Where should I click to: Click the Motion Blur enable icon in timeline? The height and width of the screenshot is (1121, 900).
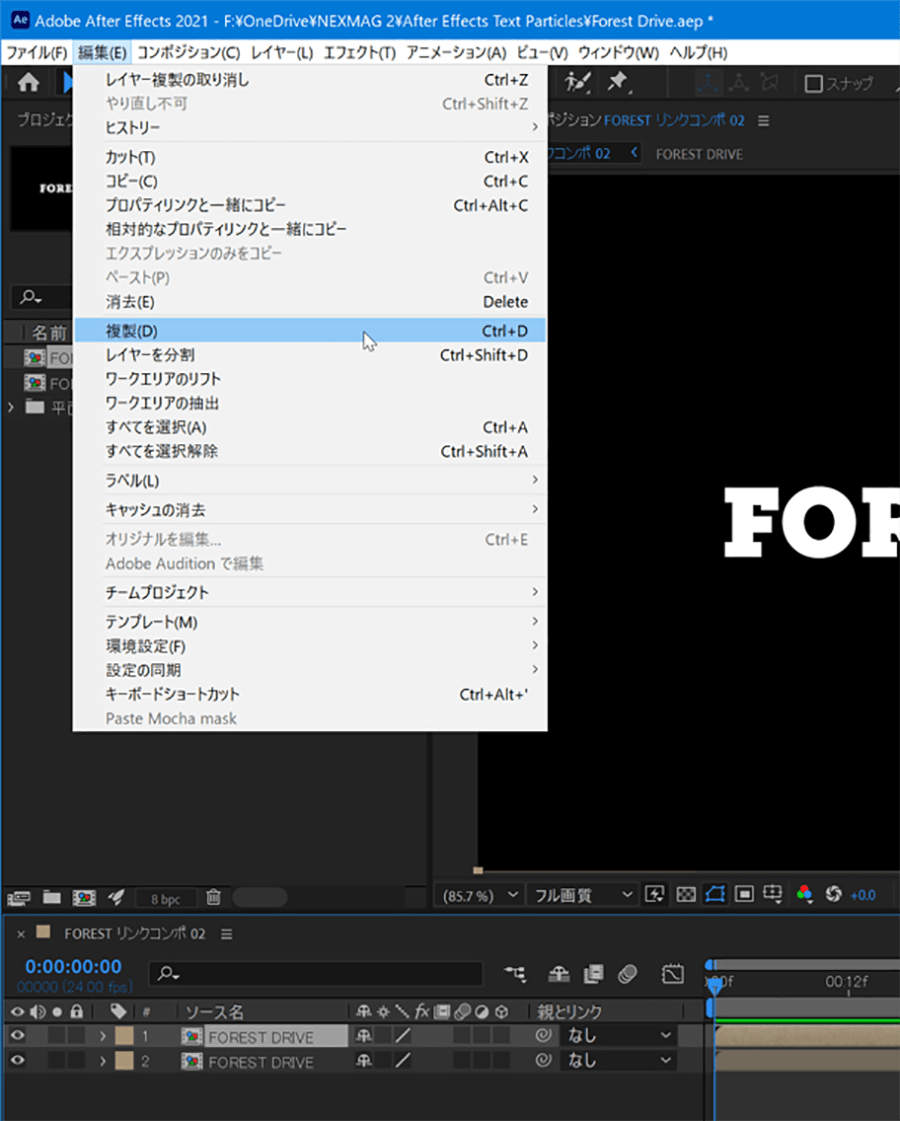pos(627,973)
